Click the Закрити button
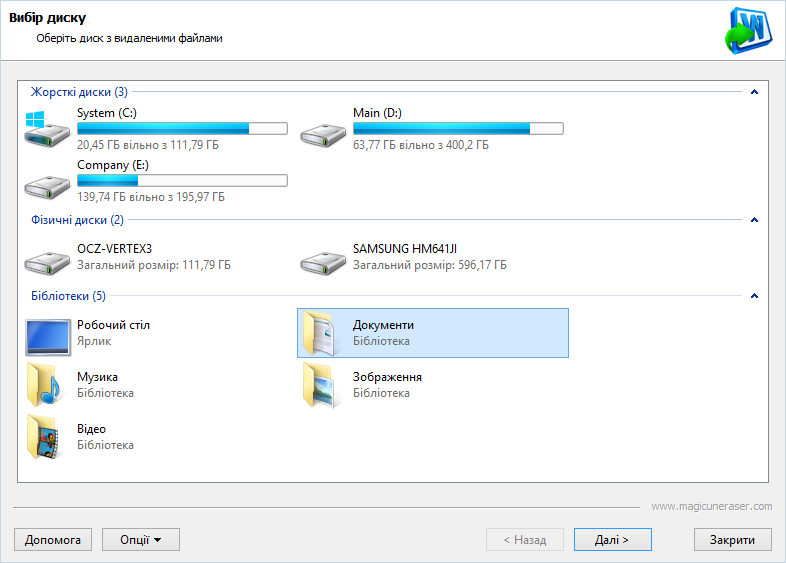 pos(732,539)
